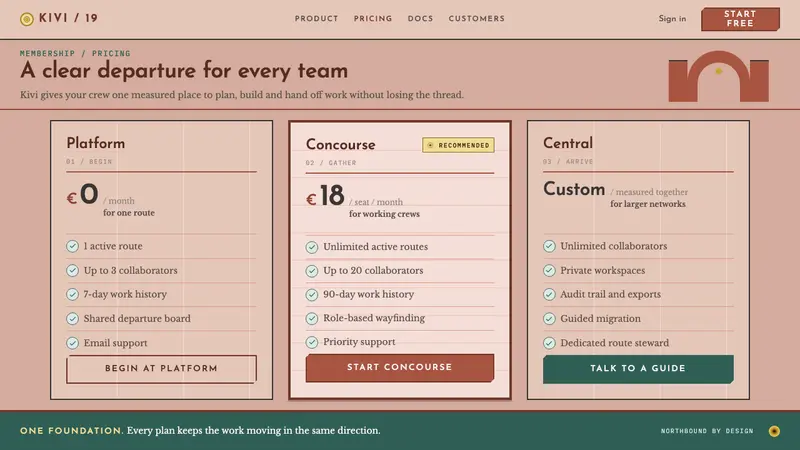The image size is (800, 450).
Task: Click check icon beside Up to 20 collaborators
Action: pos(312,271)
